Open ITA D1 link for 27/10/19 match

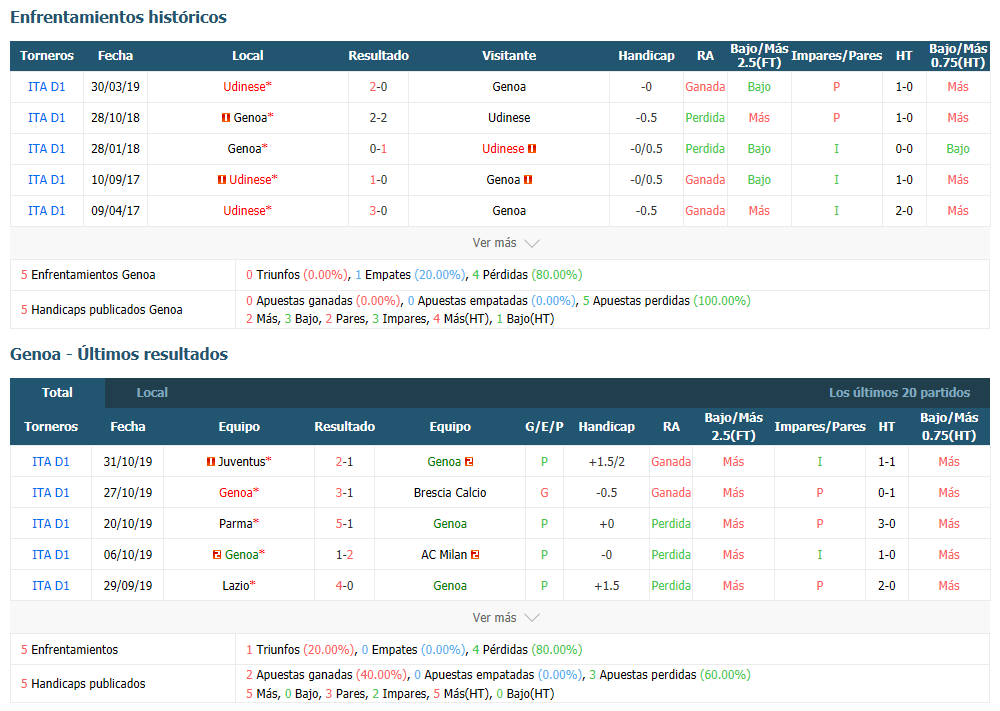(50, 493)
